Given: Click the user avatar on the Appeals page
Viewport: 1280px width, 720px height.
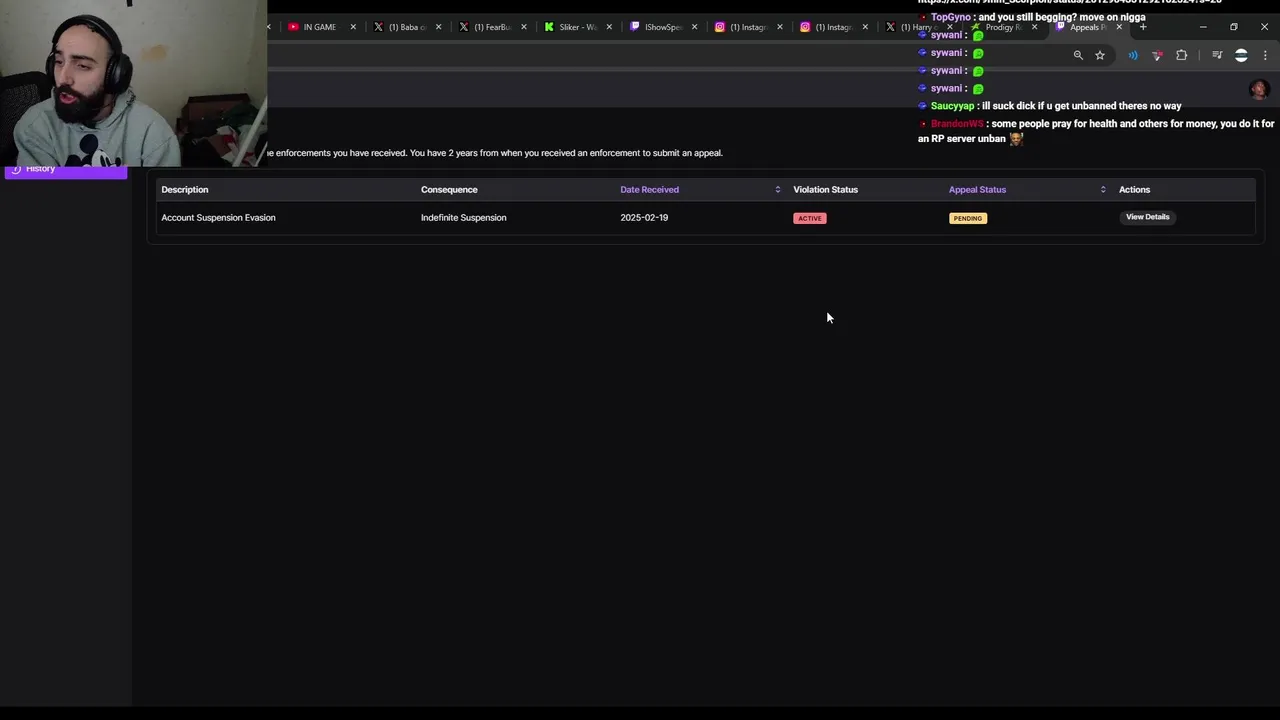Looking at the screenshot, I should 1259,89.
